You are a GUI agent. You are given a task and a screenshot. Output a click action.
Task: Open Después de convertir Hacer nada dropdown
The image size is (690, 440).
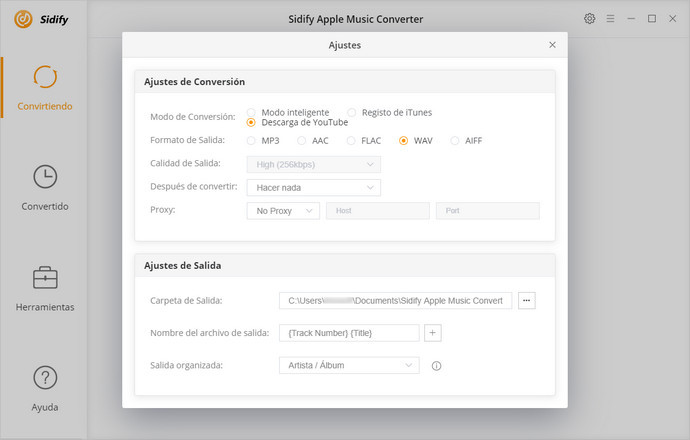pos(314,187)
